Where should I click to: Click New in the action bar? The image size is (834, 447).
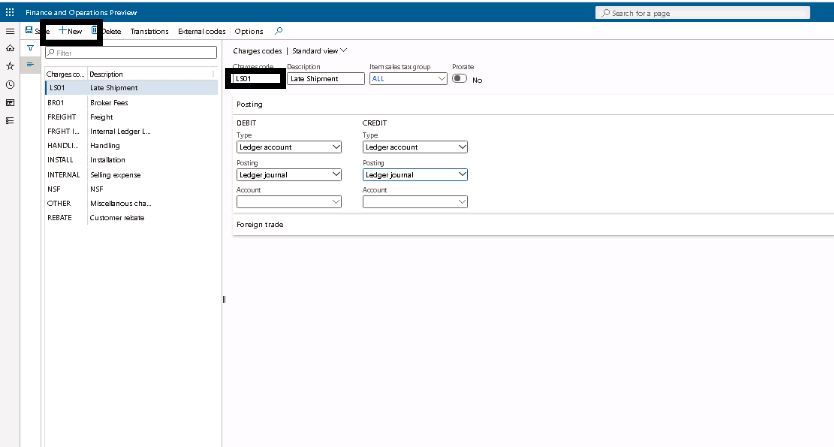(71, 31)
